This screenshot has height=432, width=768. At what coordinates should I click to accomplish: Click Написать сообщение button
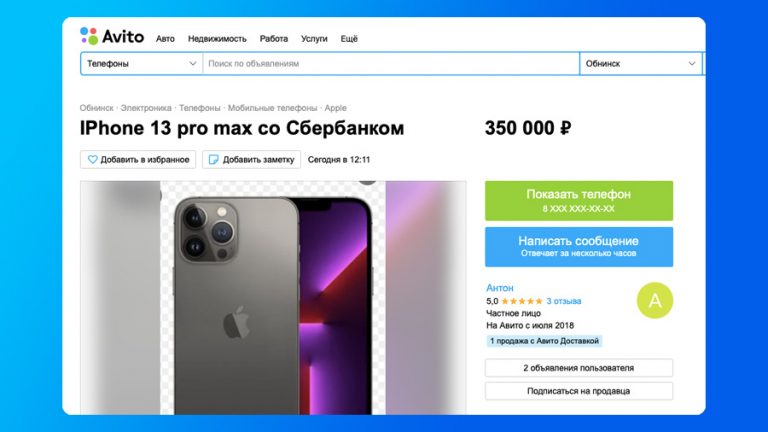[x=579, y=247]
